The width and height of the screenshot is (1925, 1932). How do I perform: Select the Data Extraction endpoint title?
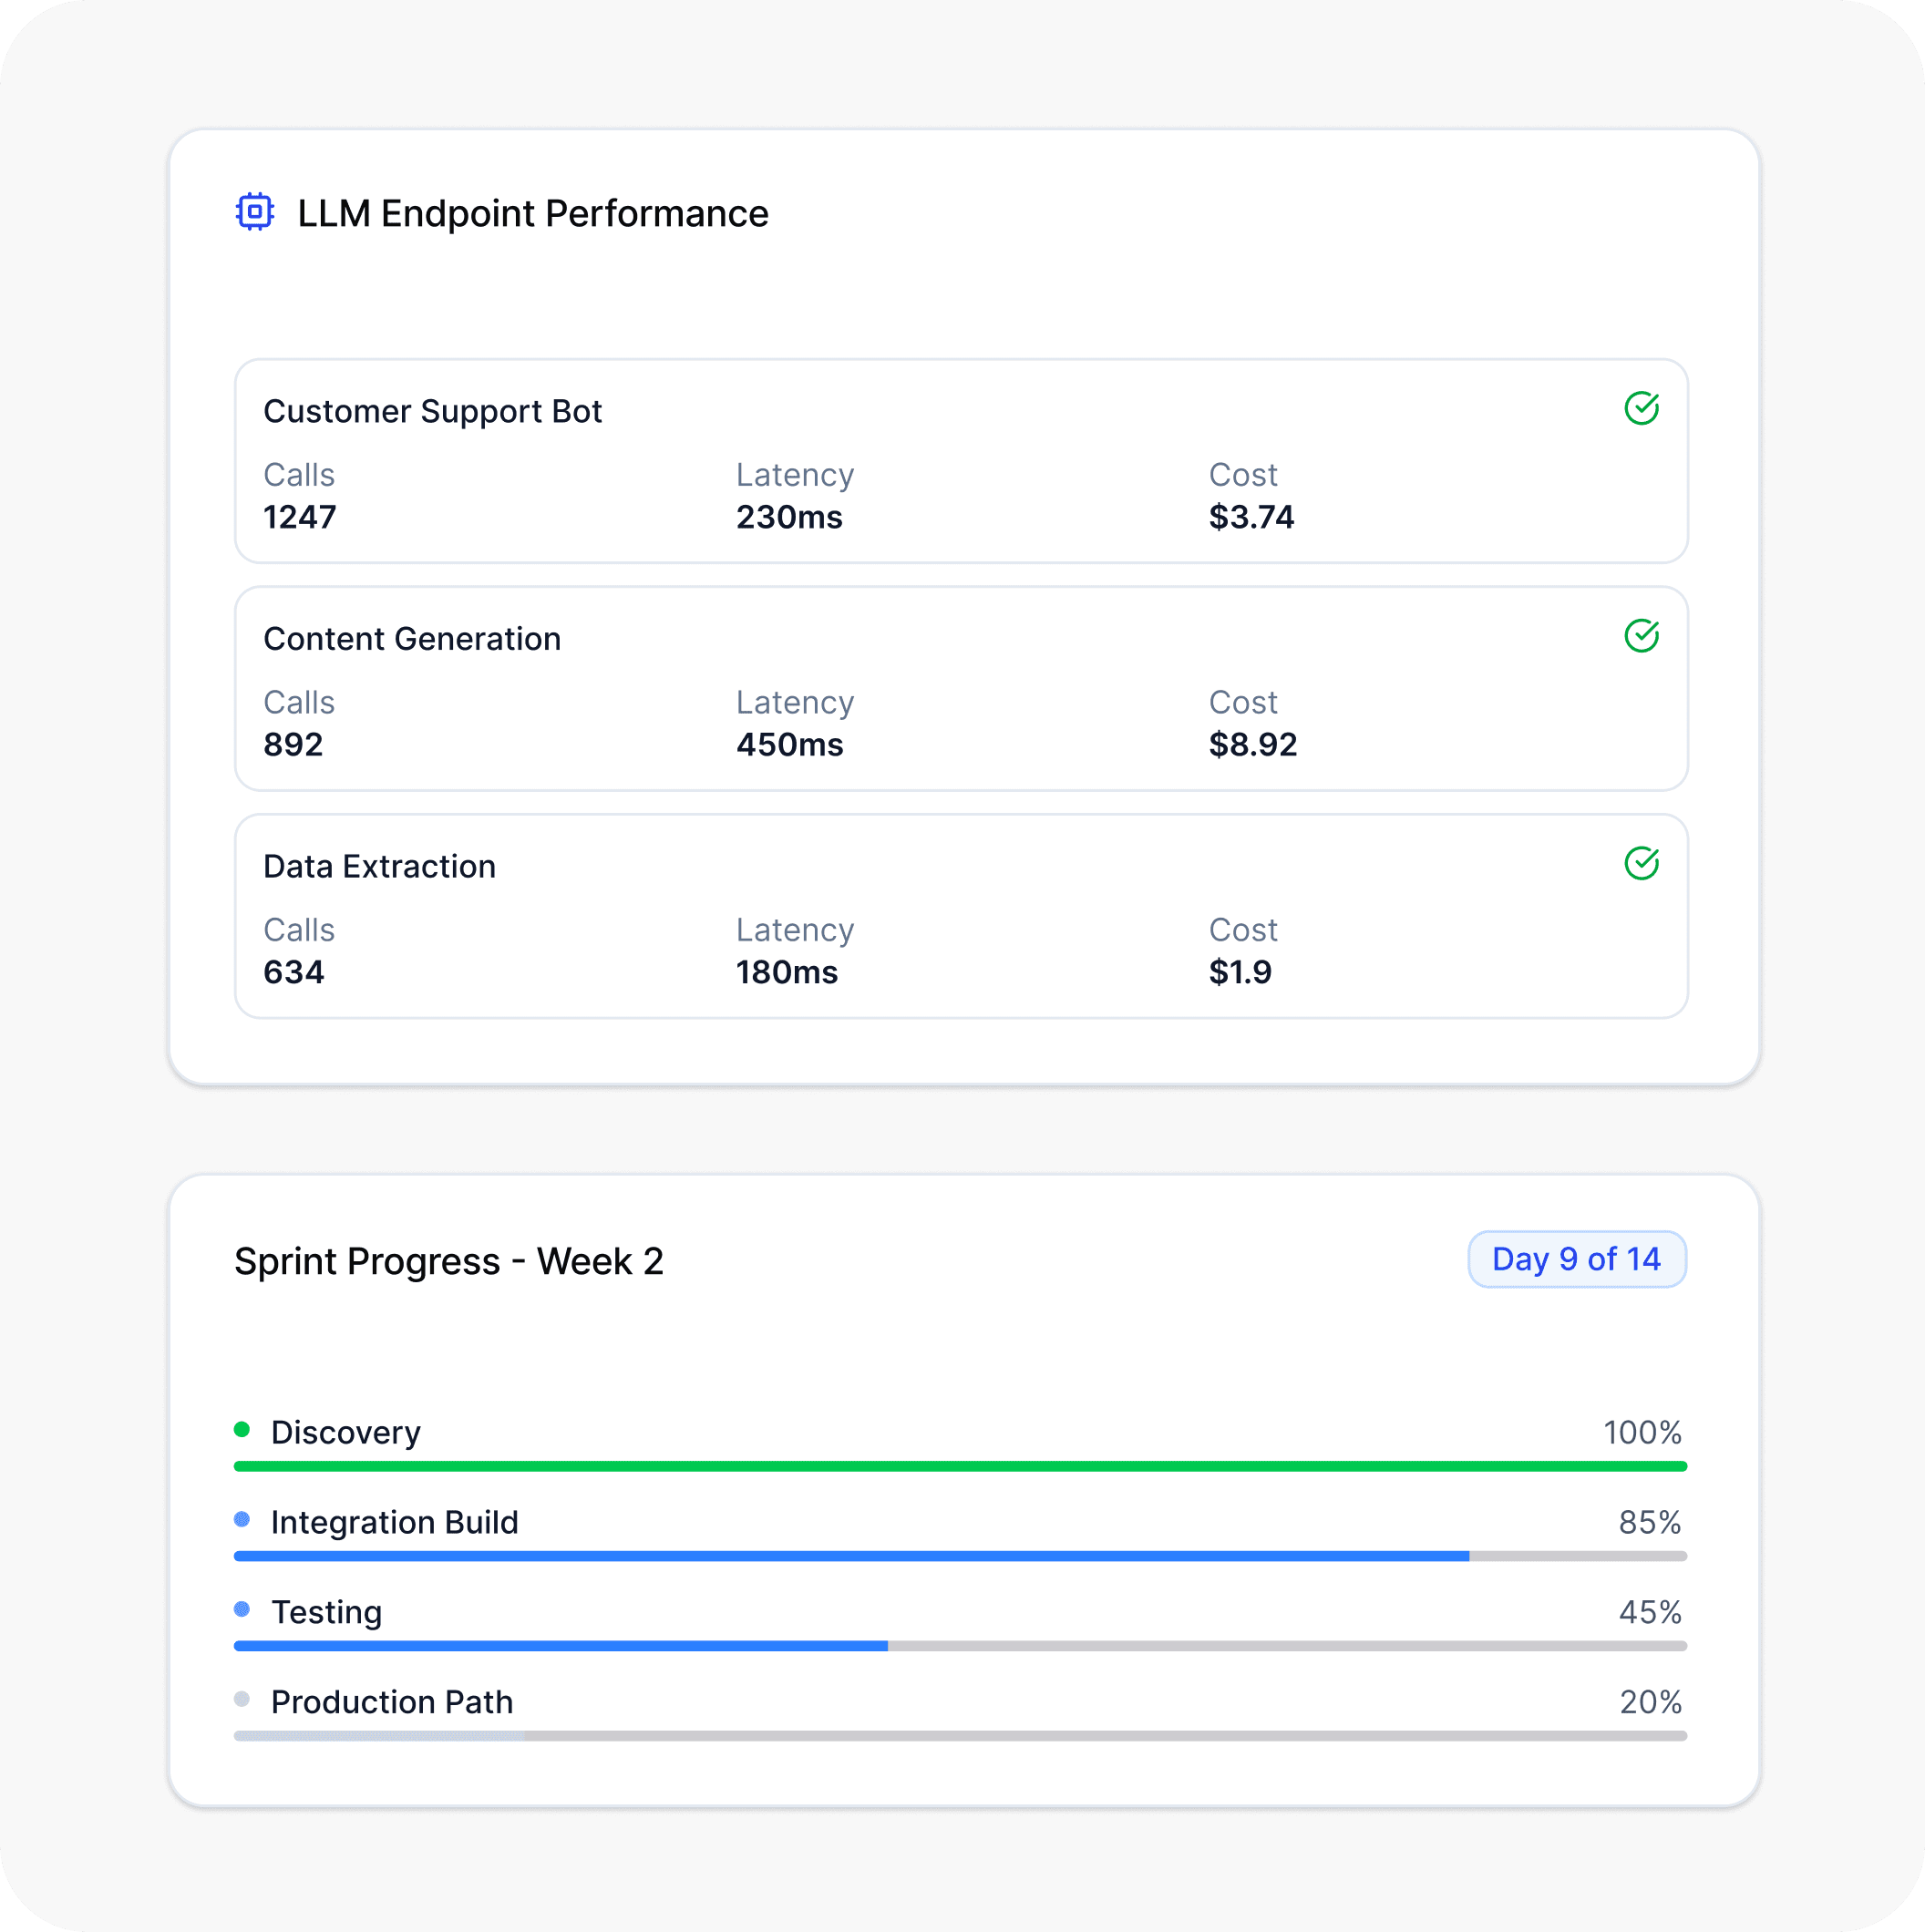379,866
